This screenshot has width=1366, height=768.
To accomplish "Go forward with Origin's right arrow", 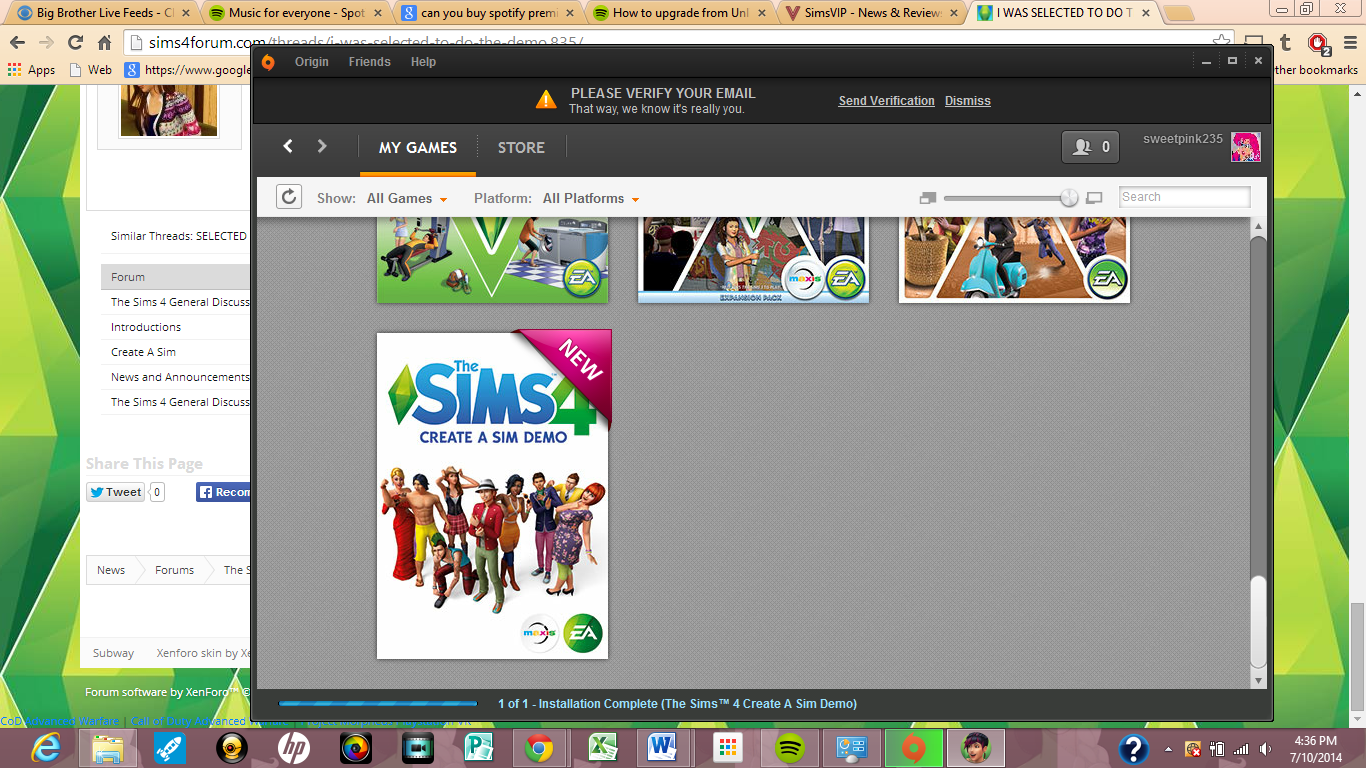I will [322, 146].
